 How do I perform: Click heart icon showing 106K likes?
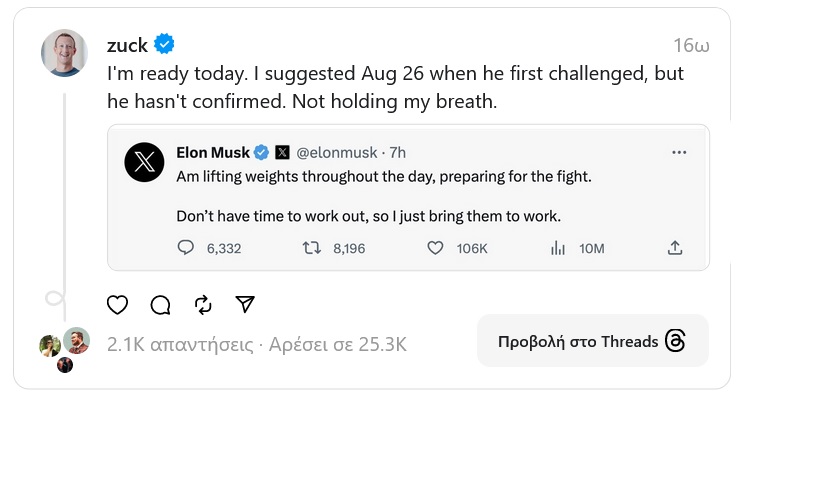click(x=435, y=248)
